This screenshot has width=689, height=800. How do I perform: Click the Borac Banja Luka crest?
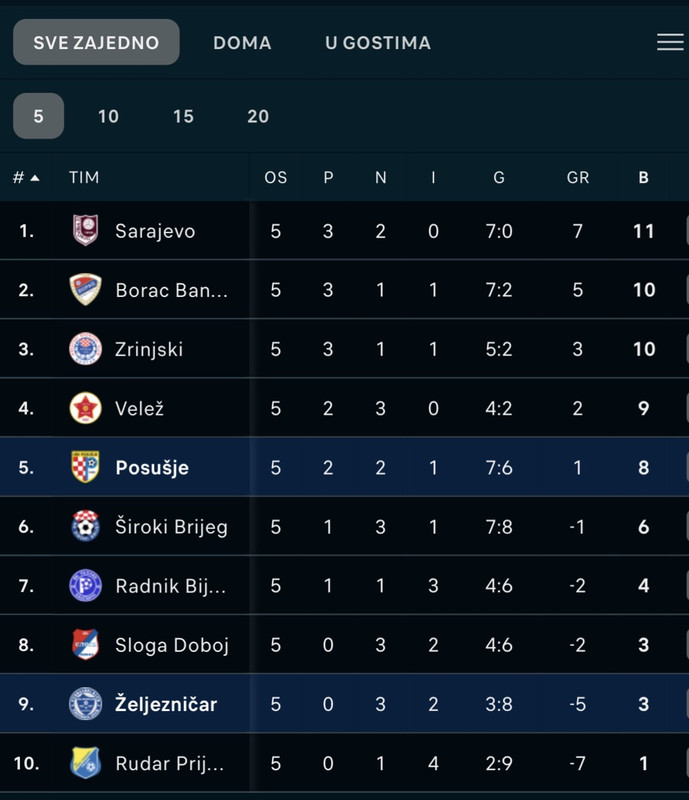point(85,290)
